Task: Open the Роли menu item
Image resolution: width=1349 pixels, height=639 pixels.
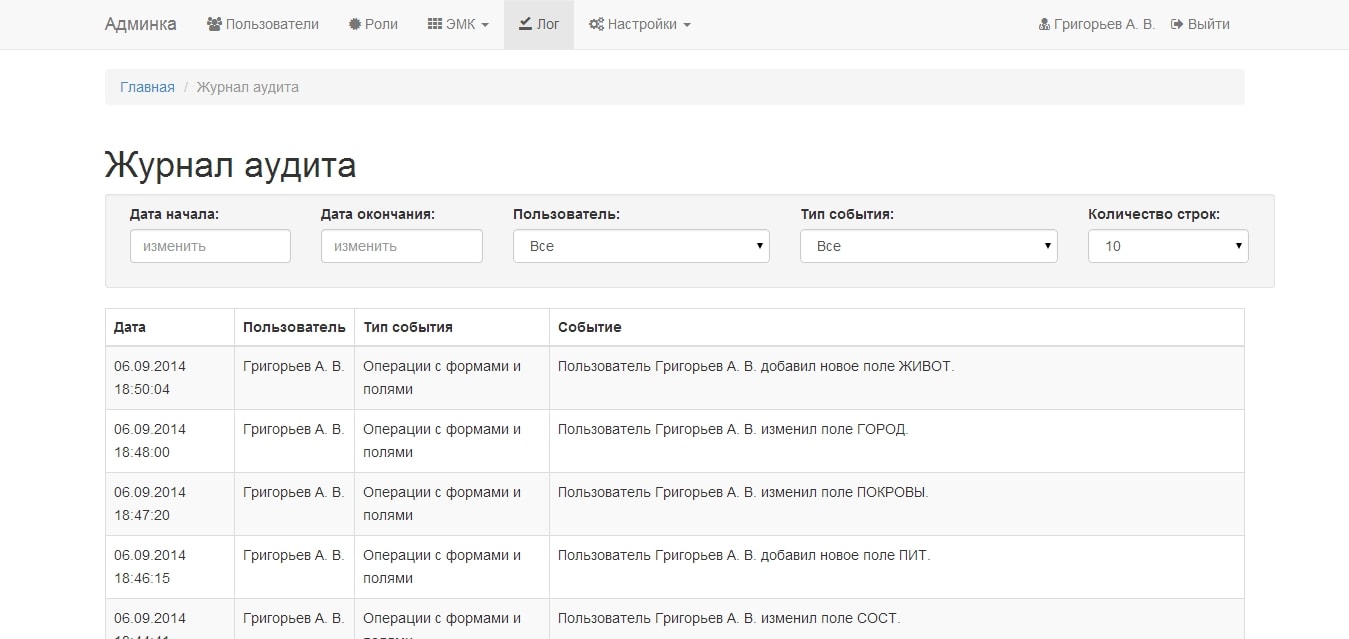Action: [373, 24]
